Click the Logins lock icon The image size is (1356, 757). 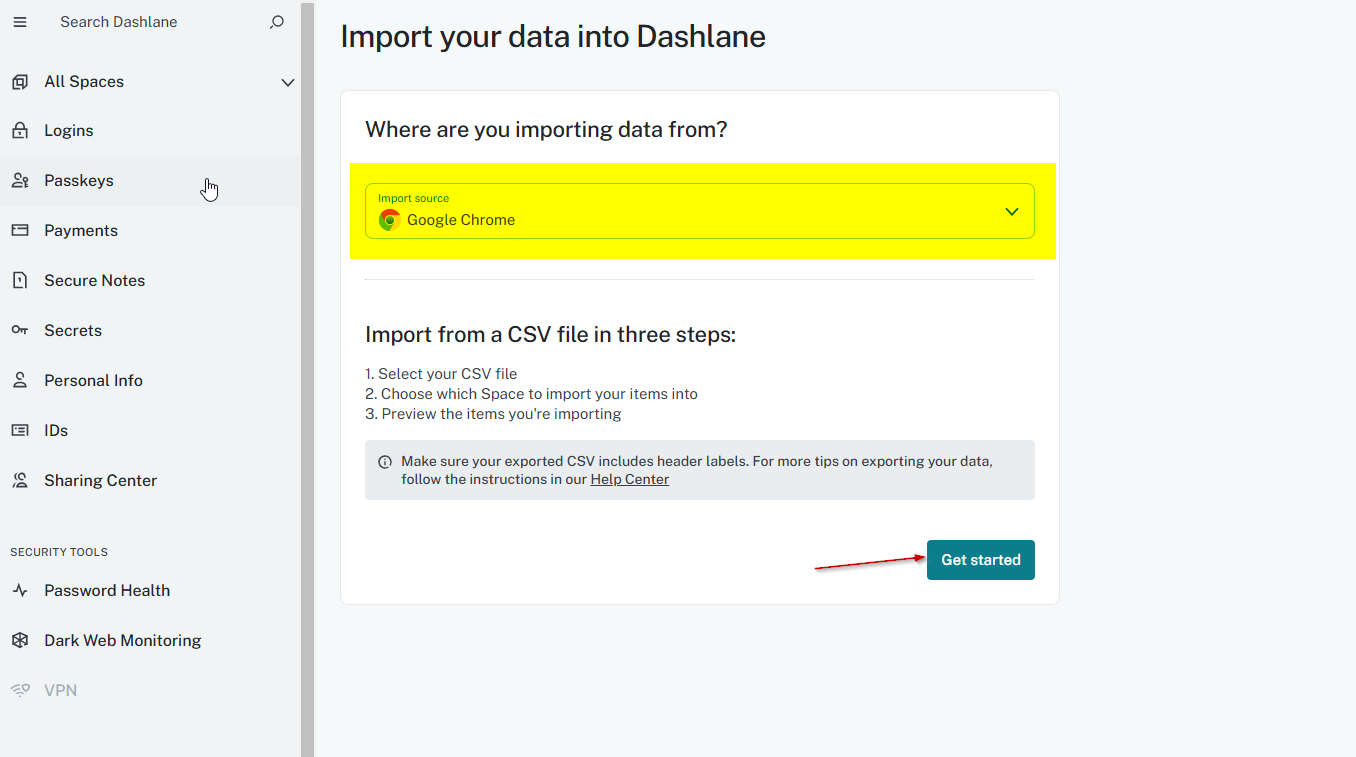point(20,131)
